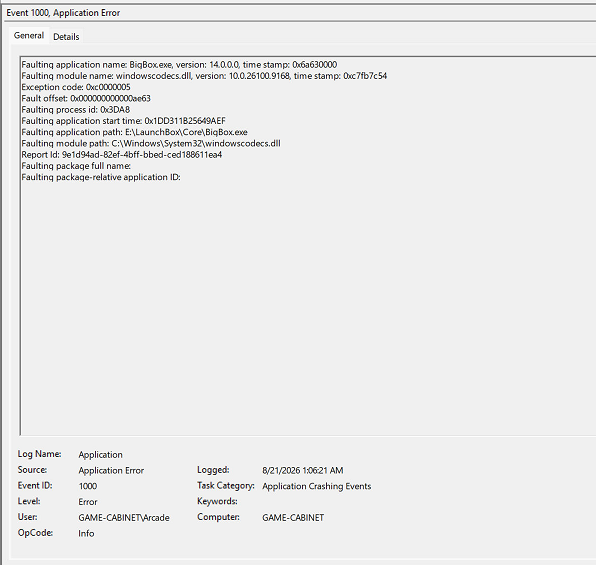Click the 'Faulting process id: 0x3DA8' line
Screen dimensions: 596x565
tap(76, 110)
